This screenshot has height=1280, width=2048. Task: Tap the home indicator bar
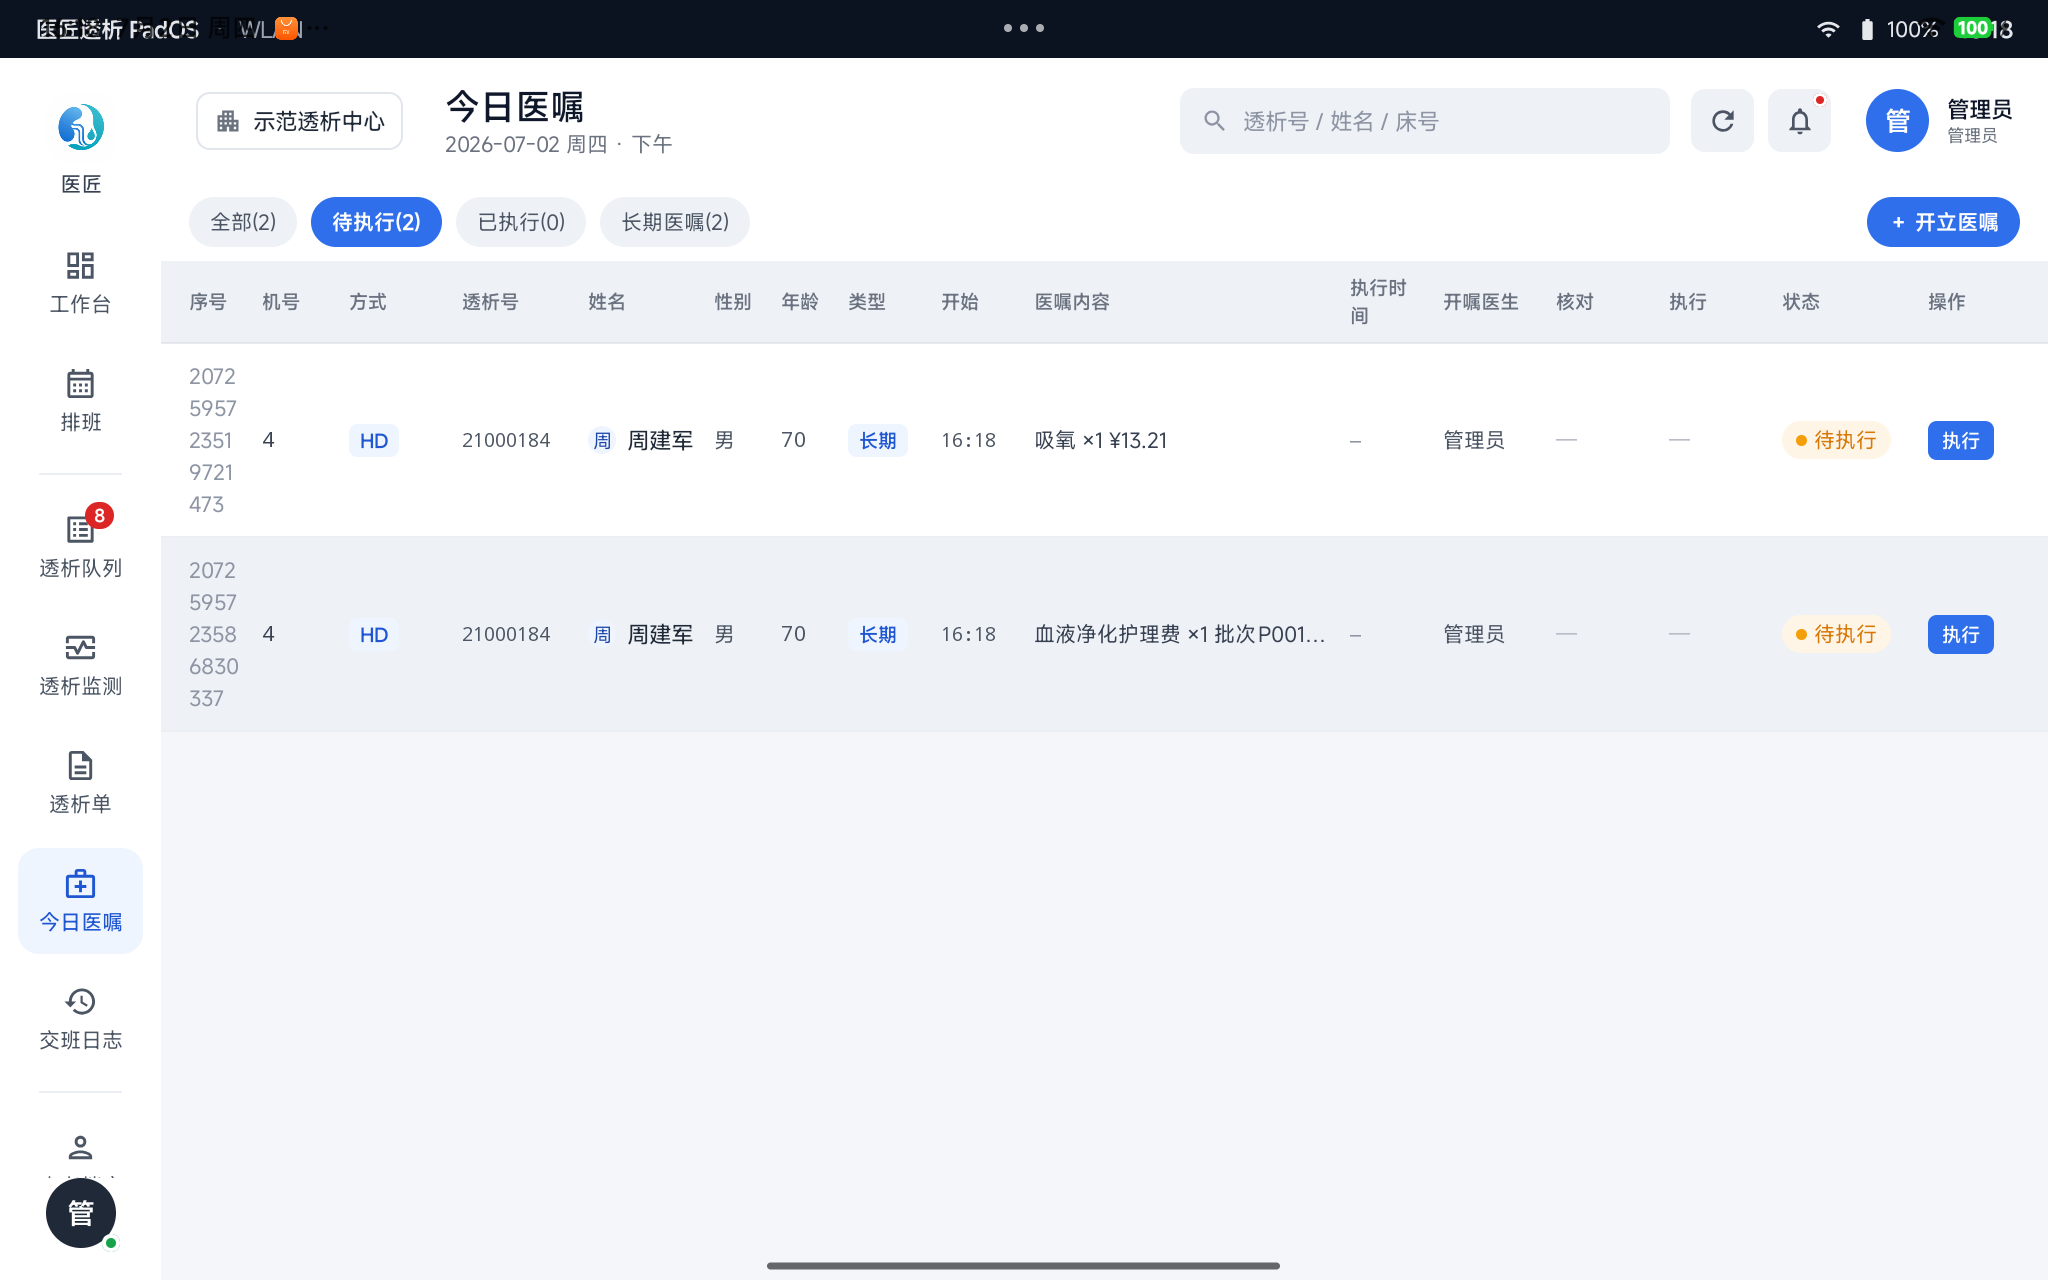tap(1024, 1266)
